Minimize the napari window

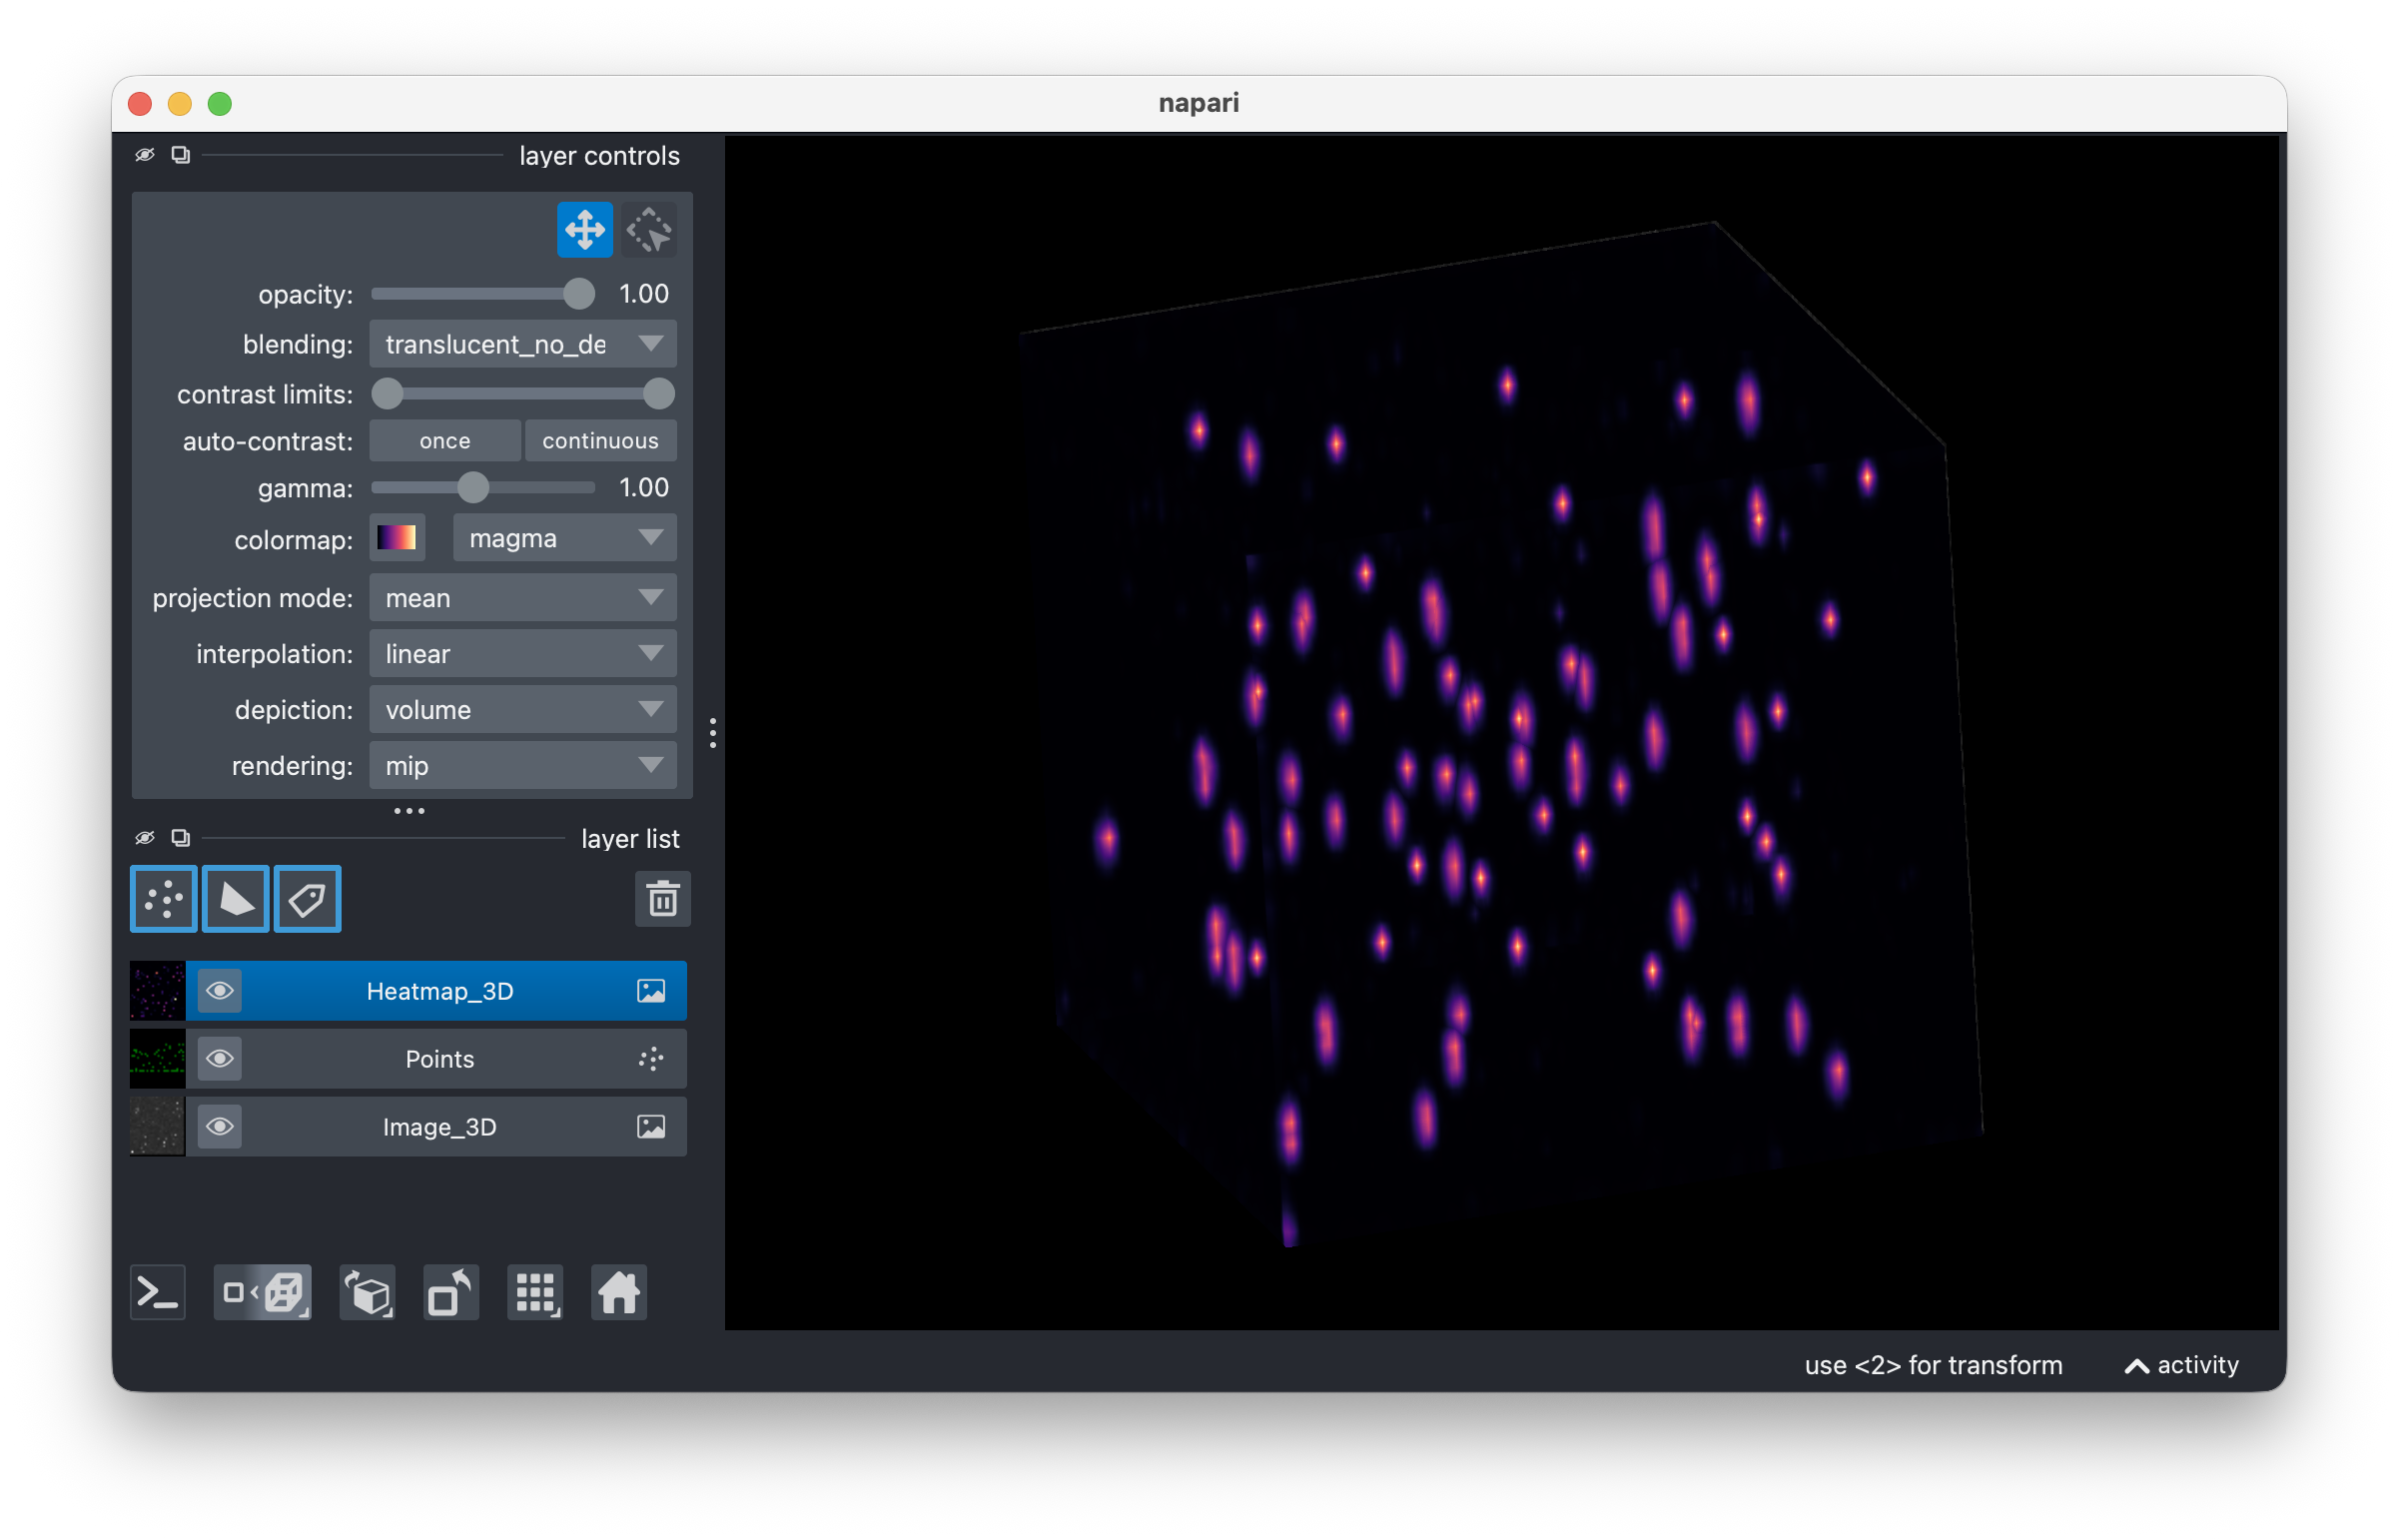[x=180, y=103]
